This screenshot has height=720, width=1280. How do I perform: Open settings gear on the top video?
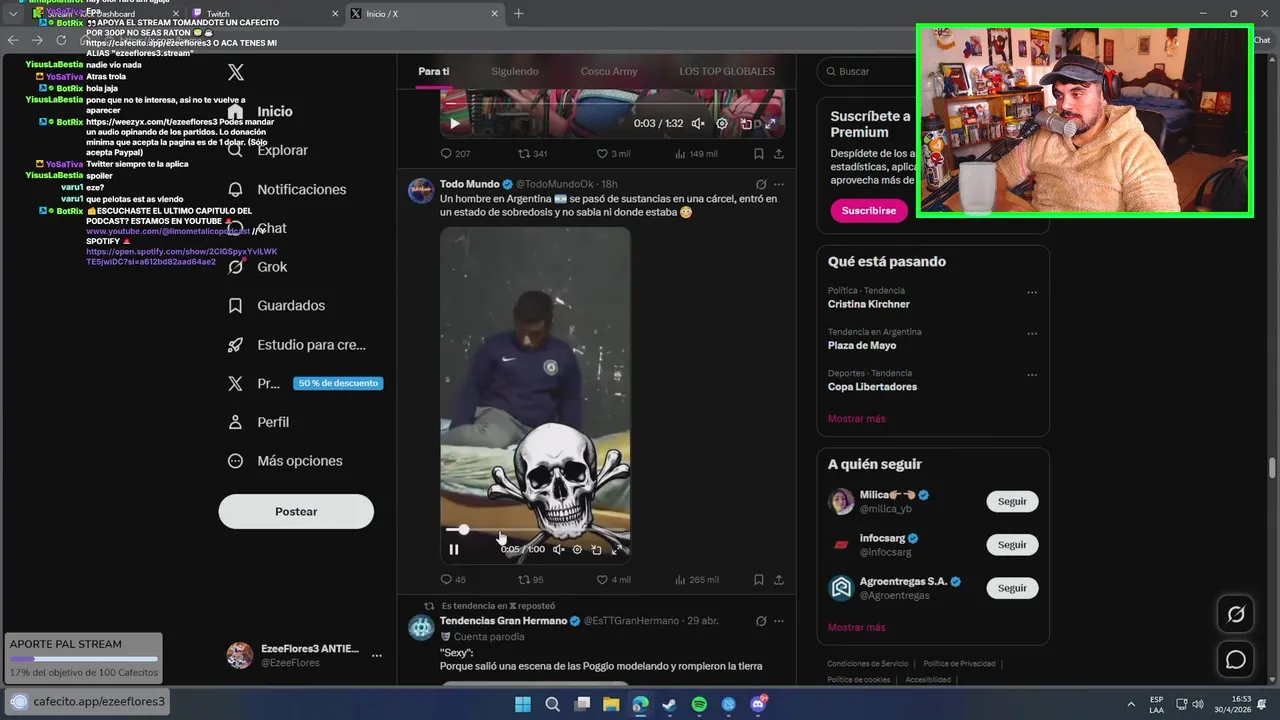[x=722, y=123]
